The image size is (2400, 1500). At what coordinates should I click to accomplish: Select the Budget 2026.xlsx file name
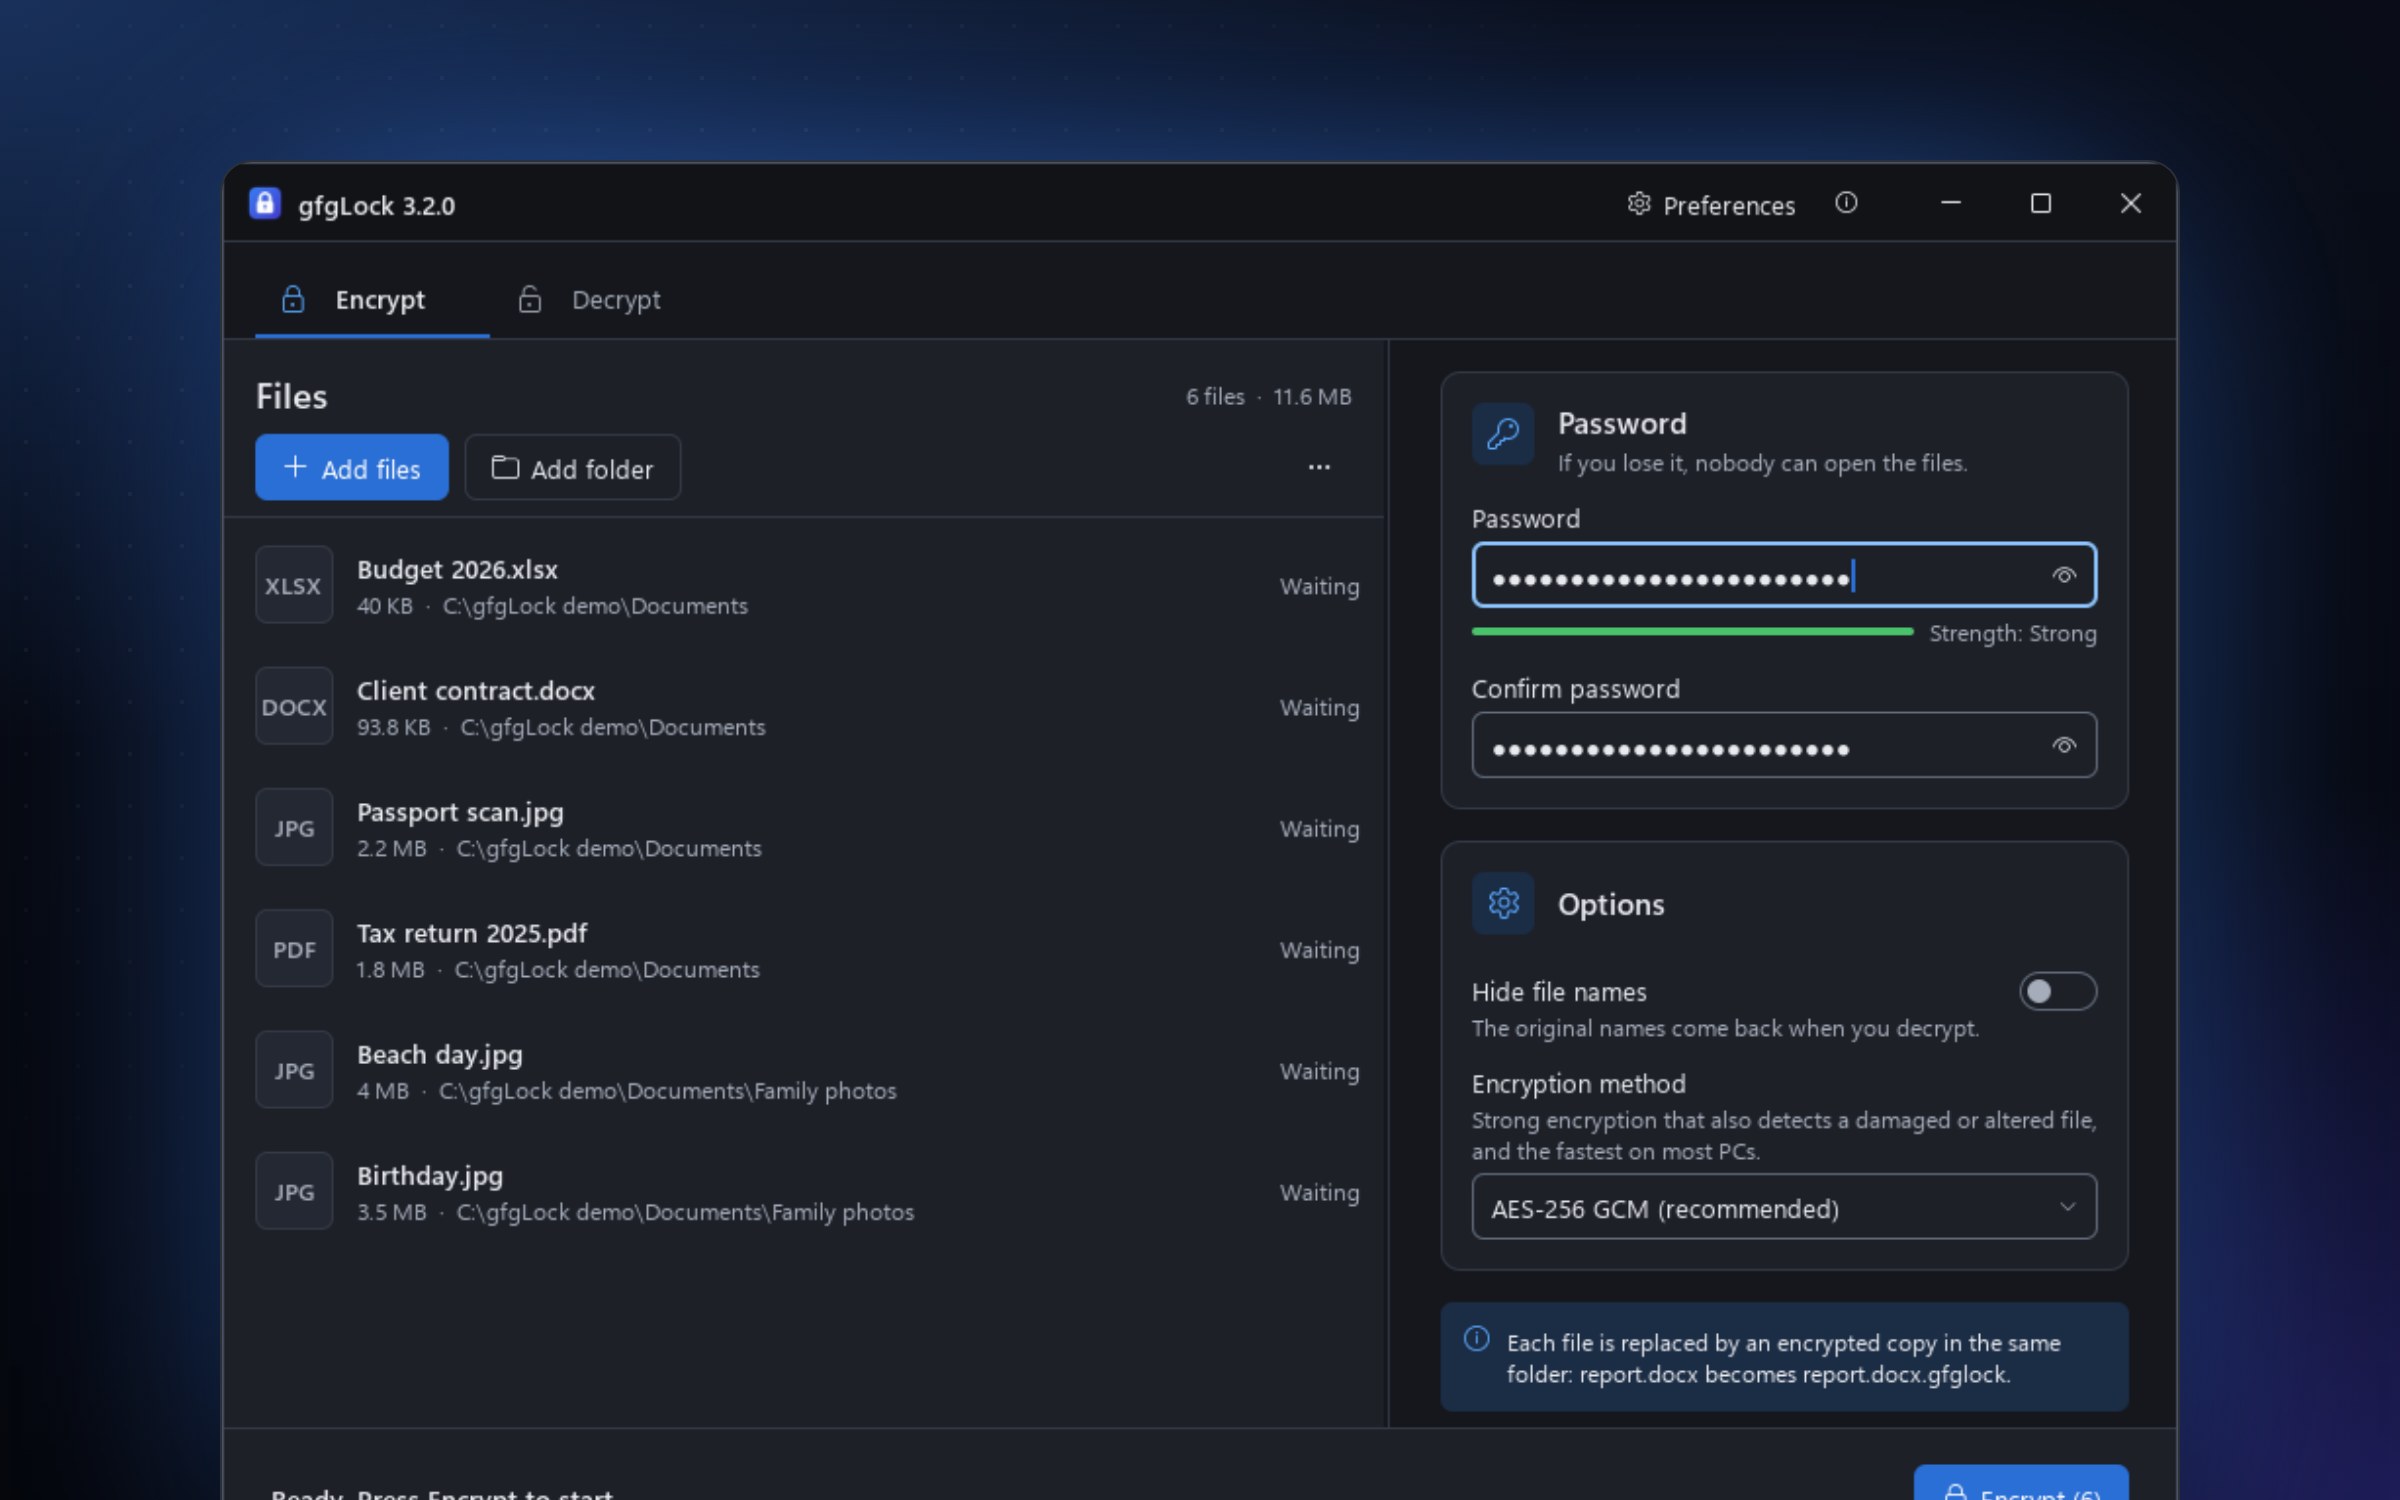pos(457,569)
